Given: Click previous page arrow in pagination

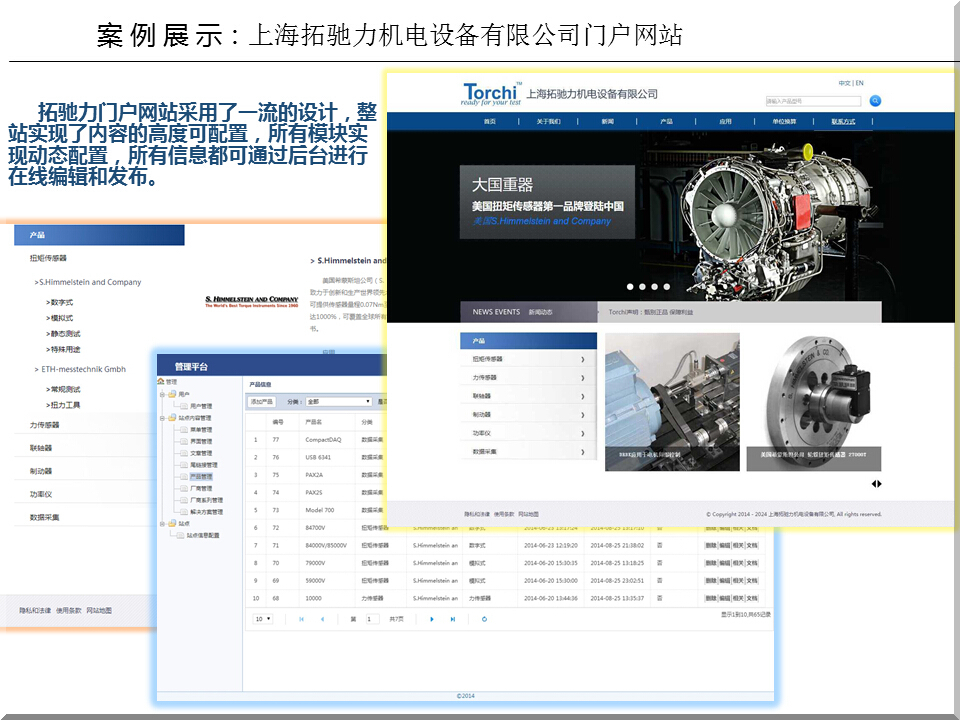Looking at the screenshot, I should [322, 619].
